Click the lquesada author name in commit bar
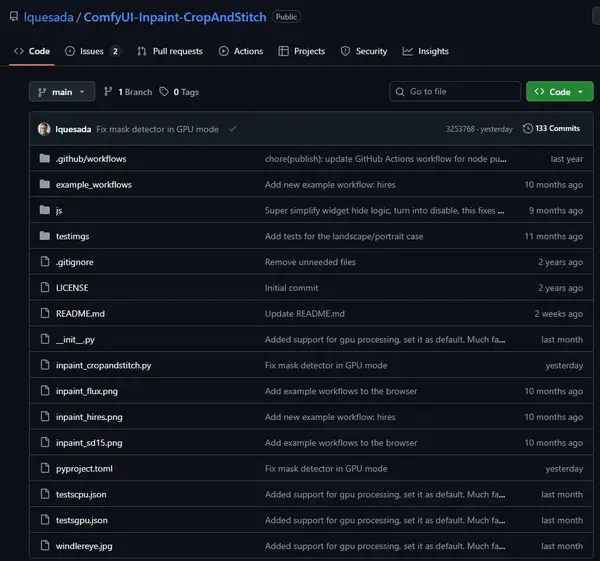This screenshot has height=561, width=600. (x=73, y=129)
